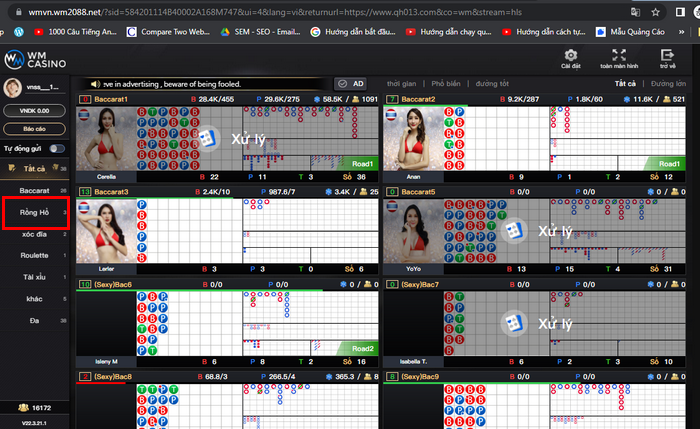Click Baccarat1 countdown number badge
700x429 pixels.
point(85,99)
